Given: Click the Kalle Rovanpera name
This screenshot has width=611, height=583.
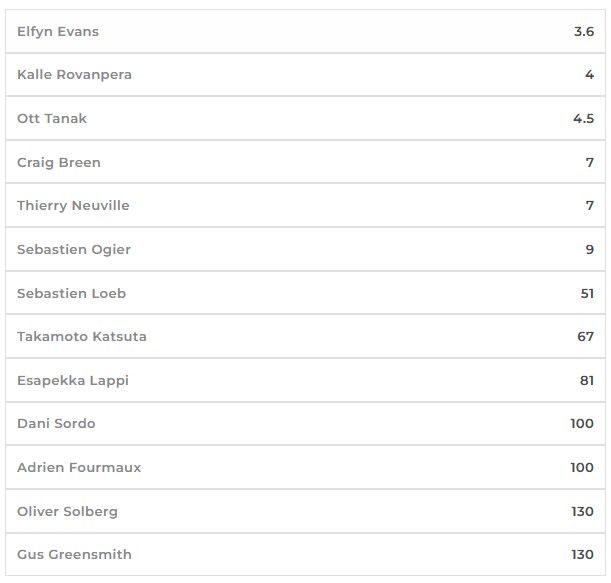Looking at the screenshot, I should (74, 75).
